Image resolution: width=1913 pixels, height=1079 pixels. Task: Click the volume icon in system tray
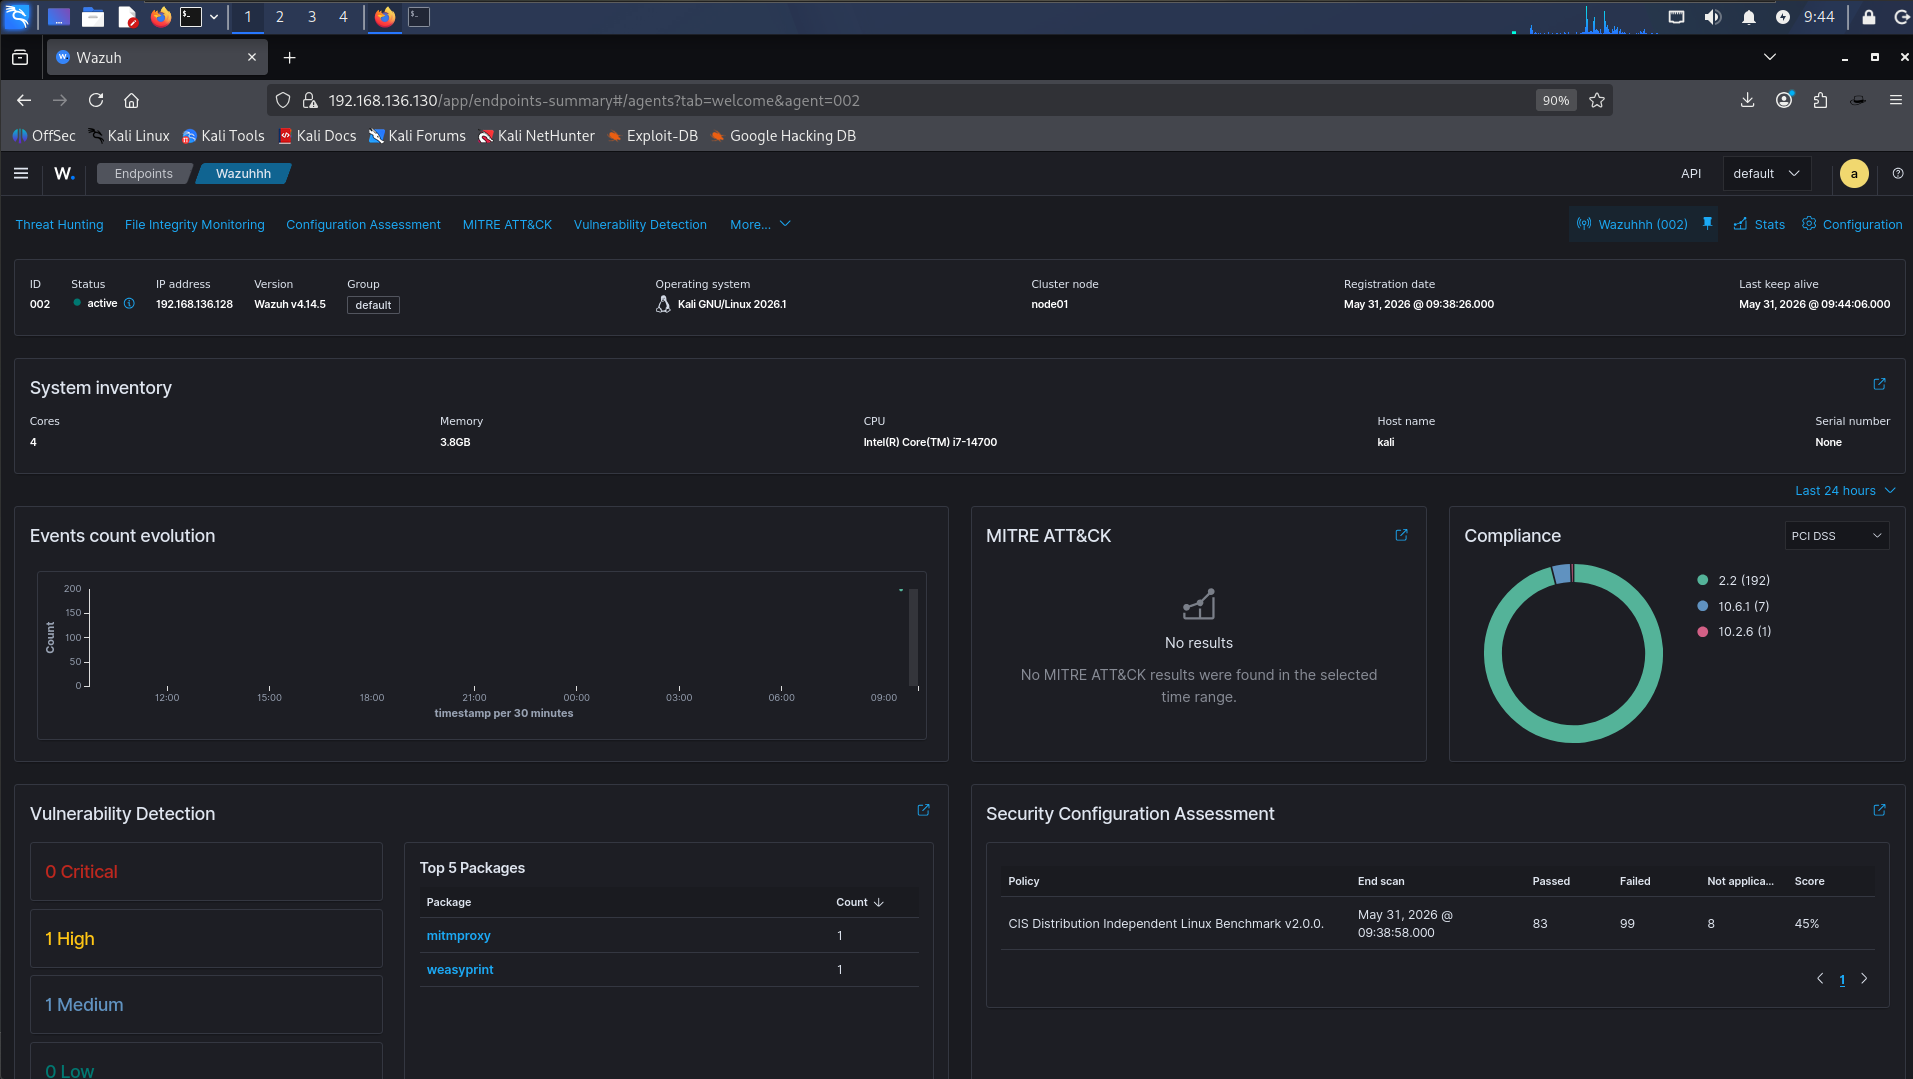(x=1713, y=17)
